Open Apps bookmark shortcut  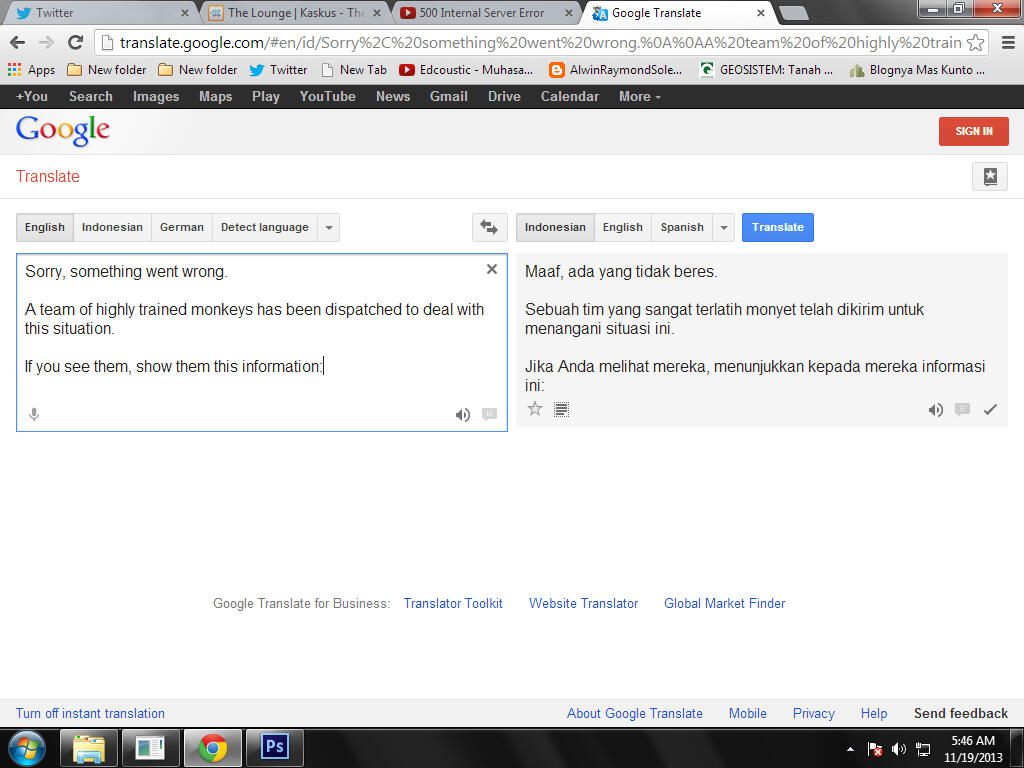(31, 69)
